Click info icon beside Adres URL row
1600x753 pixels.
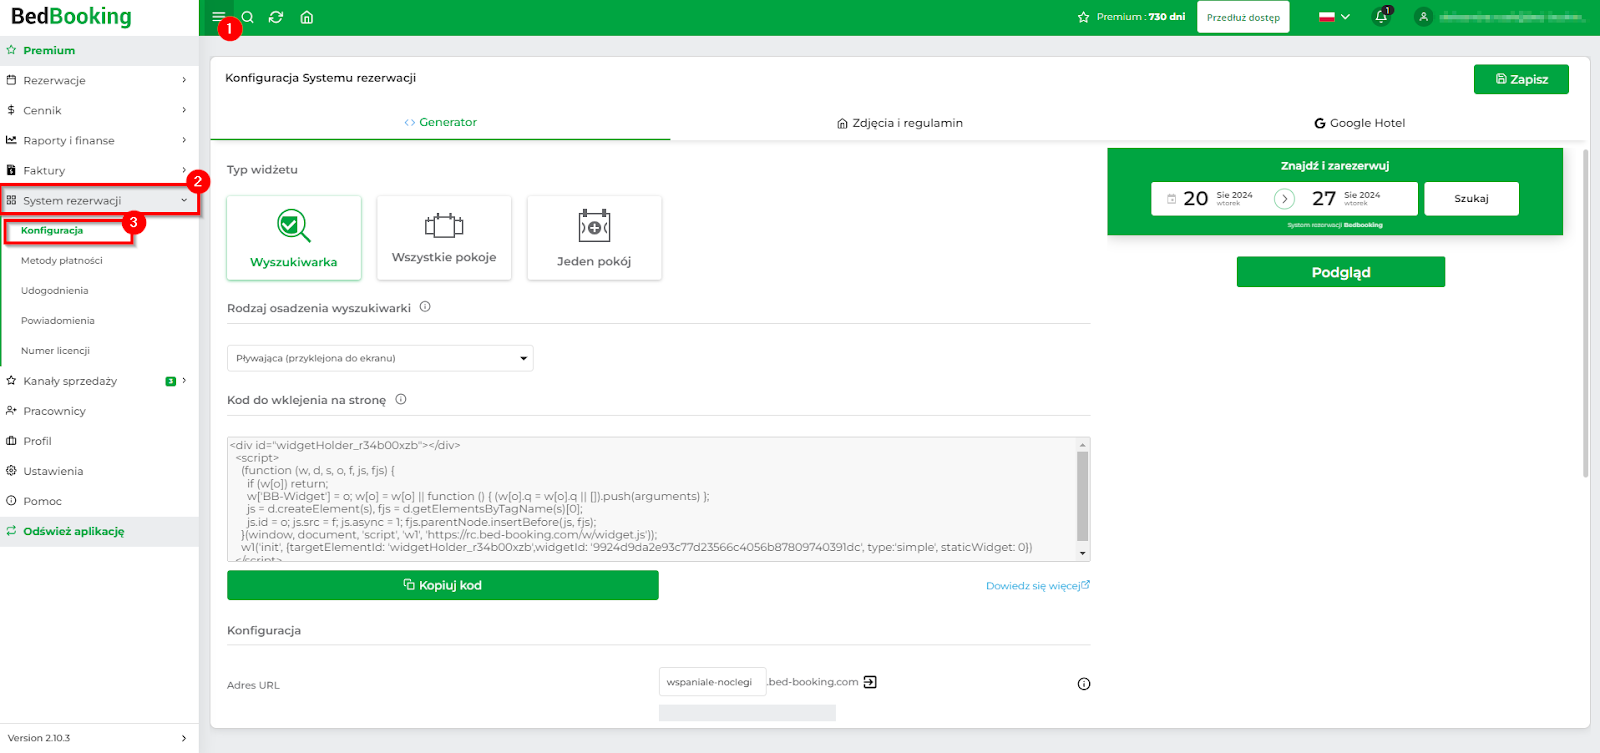[x=1084, y=684]
